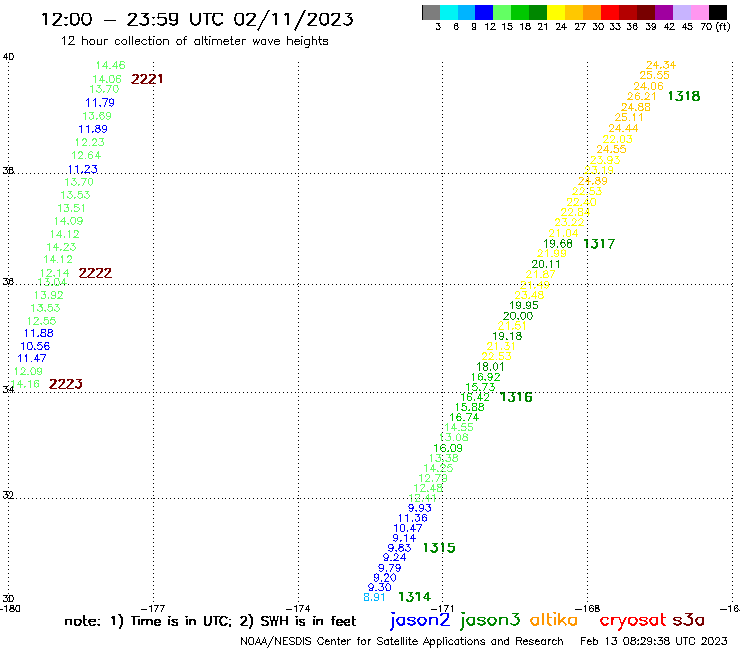Click time marker 1315

coord(439,548)
